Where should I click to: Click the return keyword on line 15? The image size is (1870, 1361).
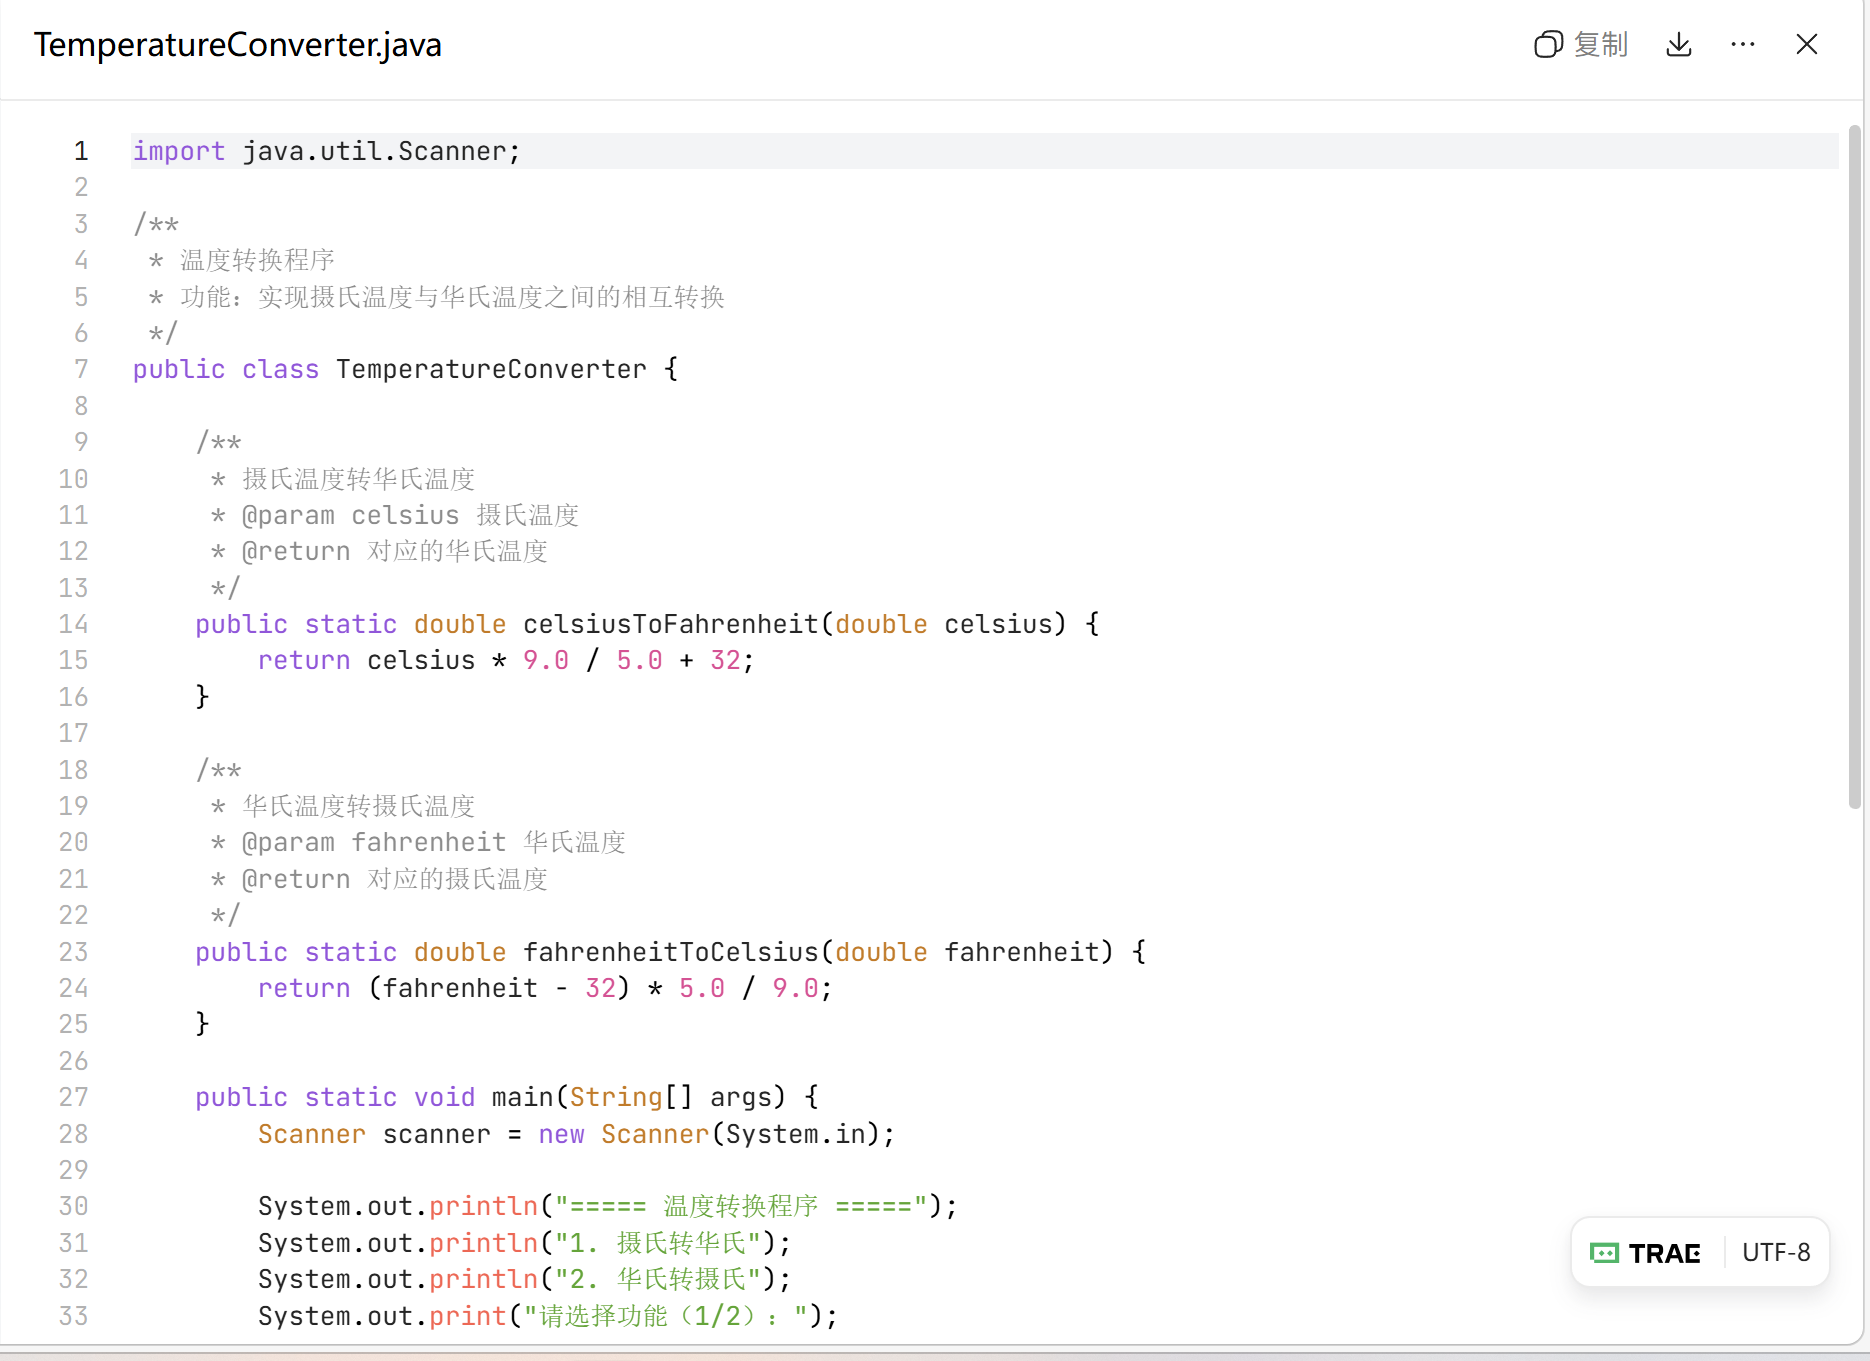[x=304, y=660]
